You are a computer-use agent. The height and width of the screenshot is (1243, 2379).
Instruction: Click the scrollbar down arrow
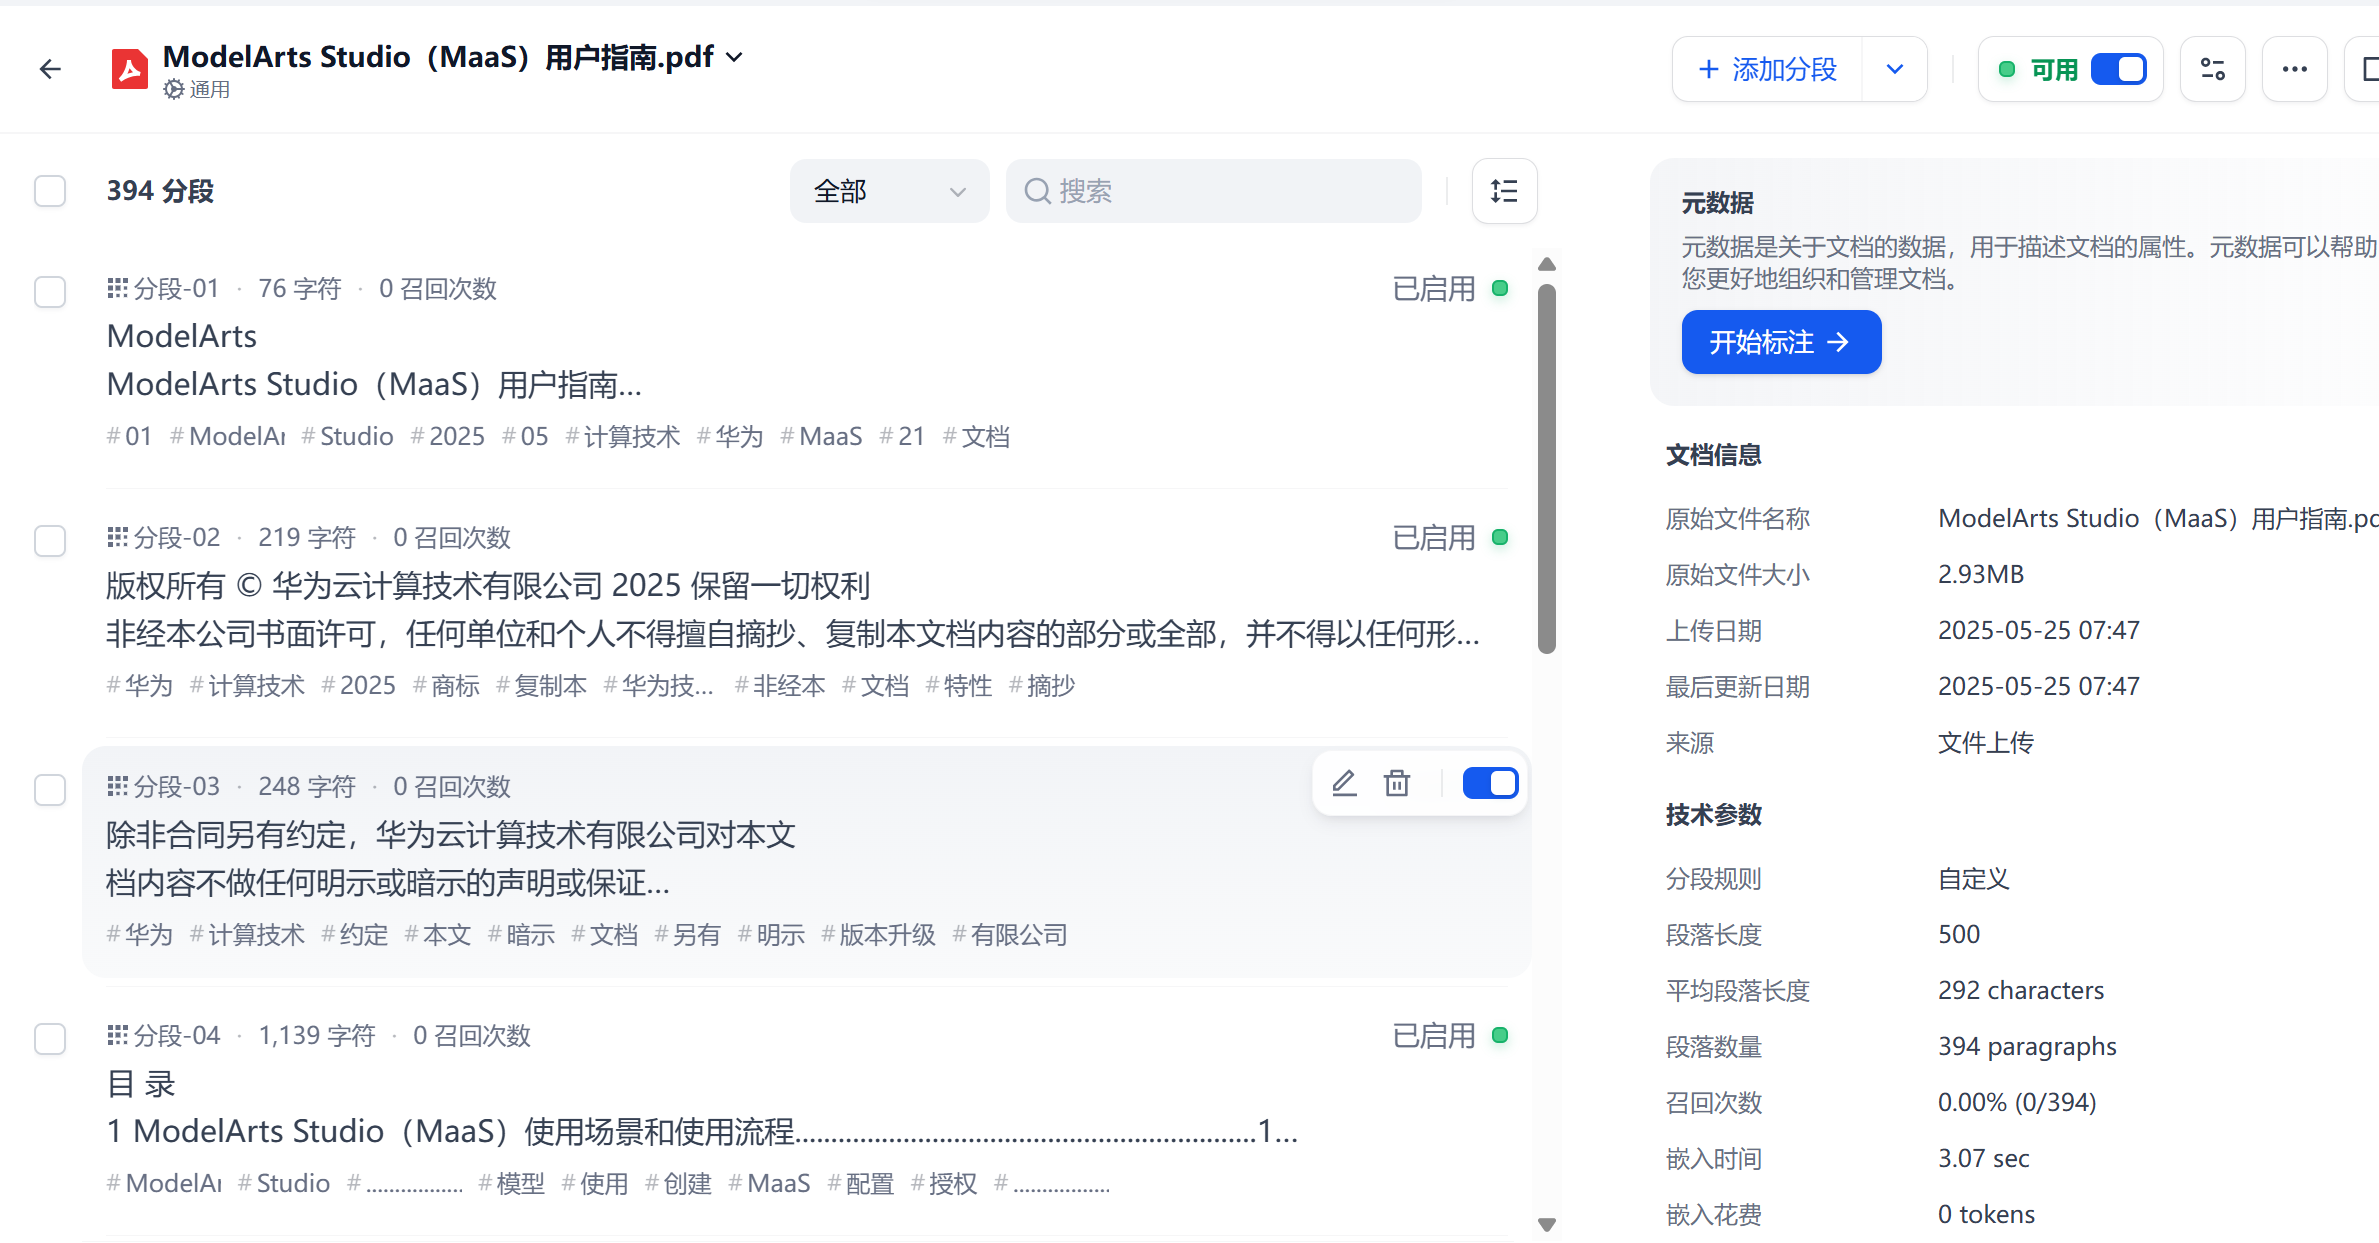click(1547, 1224)
